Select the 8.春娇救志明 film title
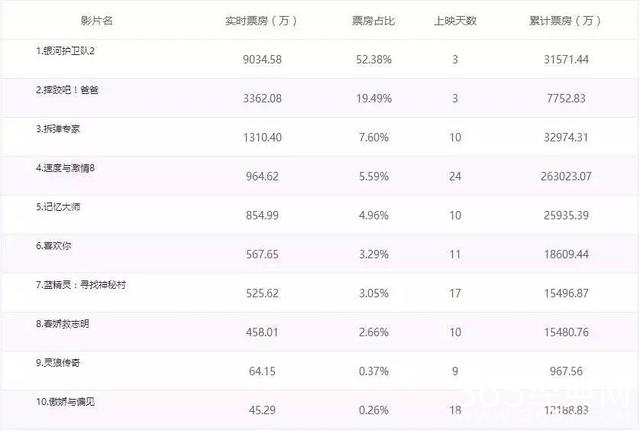 coord(68,324)
